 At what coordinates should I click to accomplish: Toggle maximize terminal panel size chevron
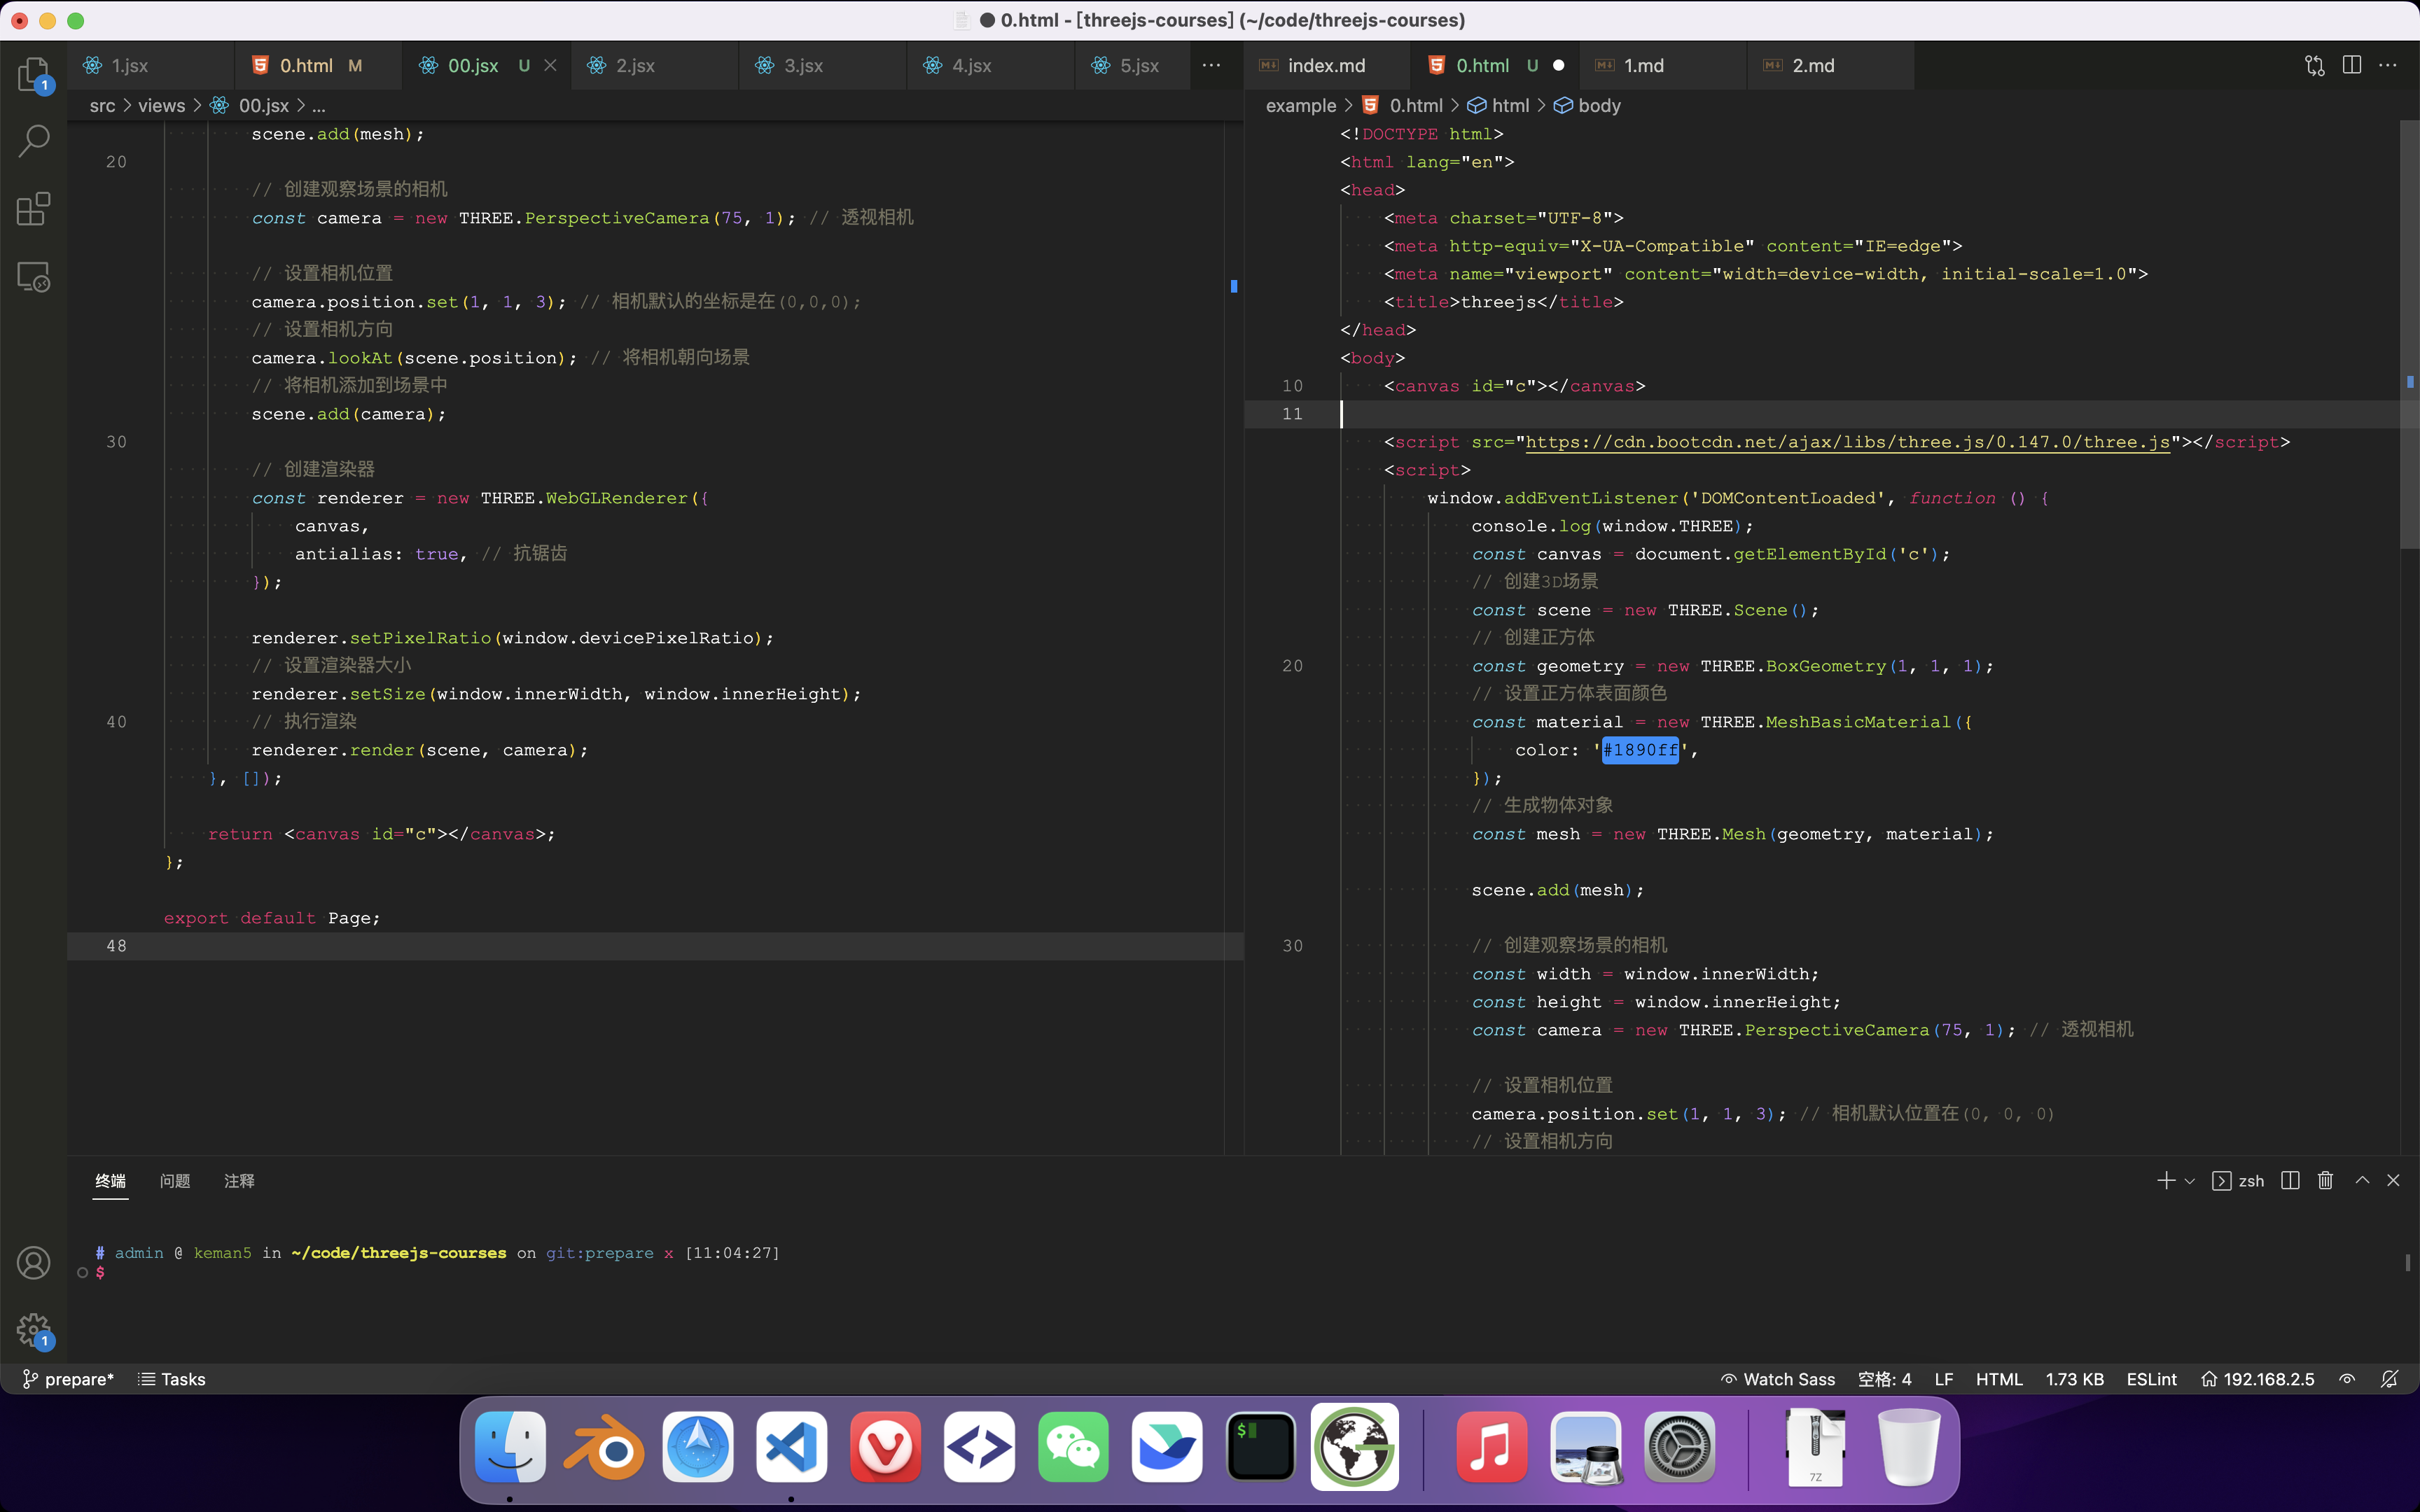click(2362, 1181)
